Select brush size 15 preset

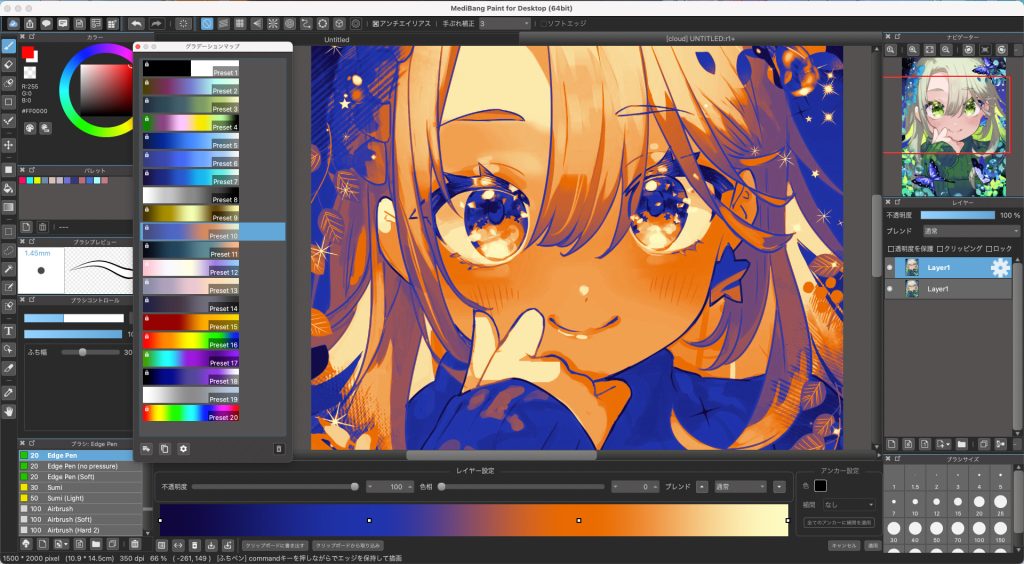click(957, 504)
